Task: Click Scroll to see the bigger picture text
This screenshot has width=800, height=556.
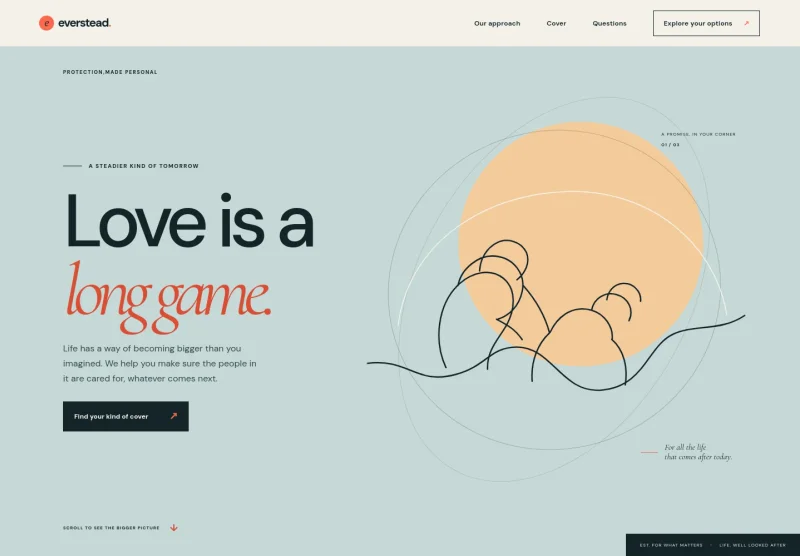Action: pos(111,528)
